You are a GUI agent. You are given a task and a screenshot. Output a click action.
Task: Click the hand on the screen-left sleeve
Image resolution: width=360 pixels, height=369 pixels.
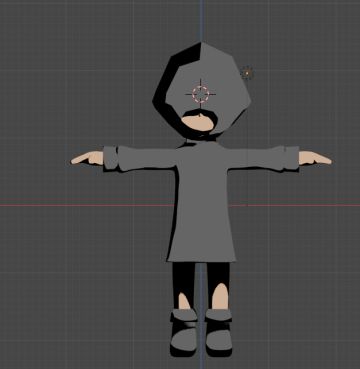pyautogui.click(x=87, y=158)
